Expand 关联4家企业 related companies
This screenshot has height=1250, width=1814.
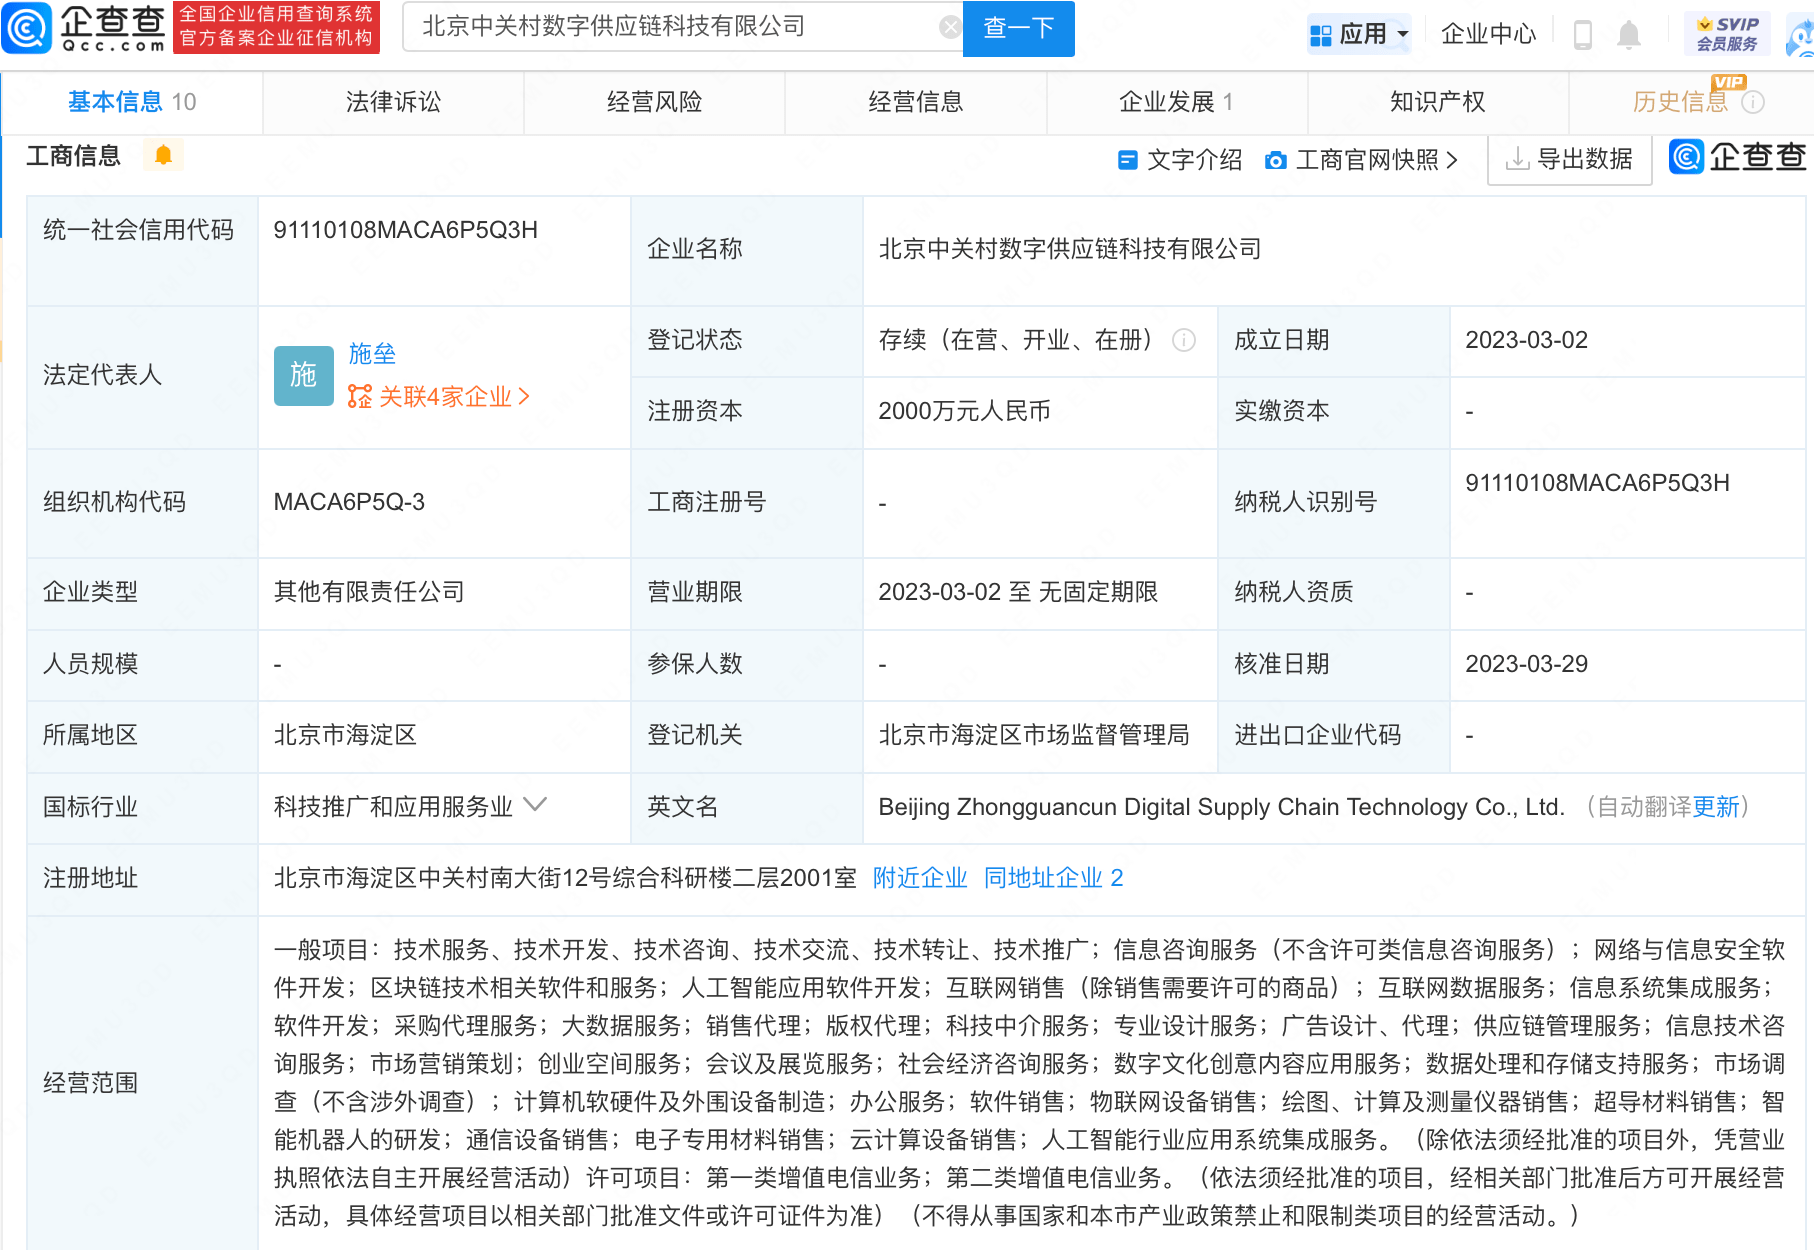(438, 397)
